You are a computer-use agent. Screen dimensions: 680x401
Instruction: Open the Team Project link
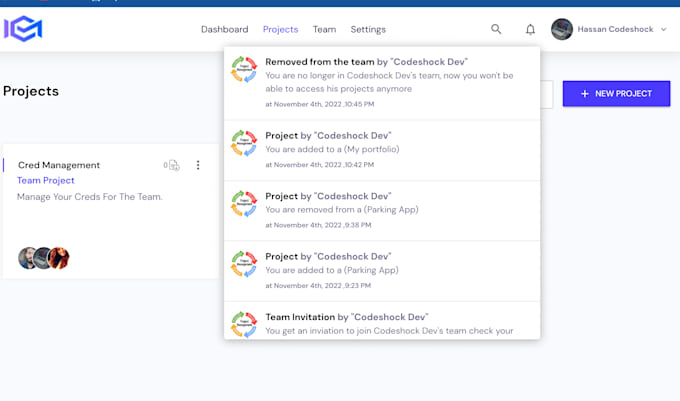coord(45,181)
